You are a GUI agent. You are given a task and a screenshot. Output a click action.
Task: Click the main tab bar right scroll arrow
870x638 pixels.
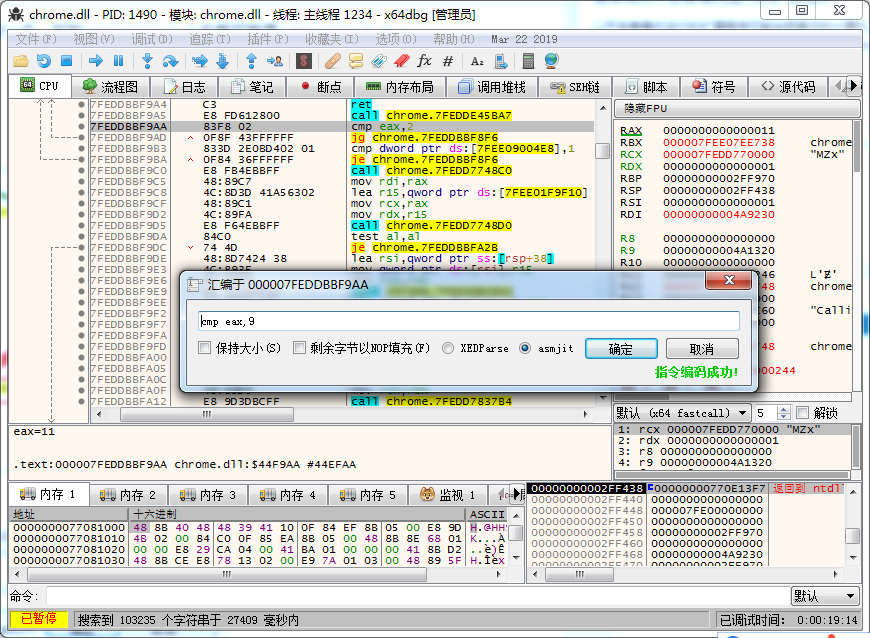(x=853, y=86)
